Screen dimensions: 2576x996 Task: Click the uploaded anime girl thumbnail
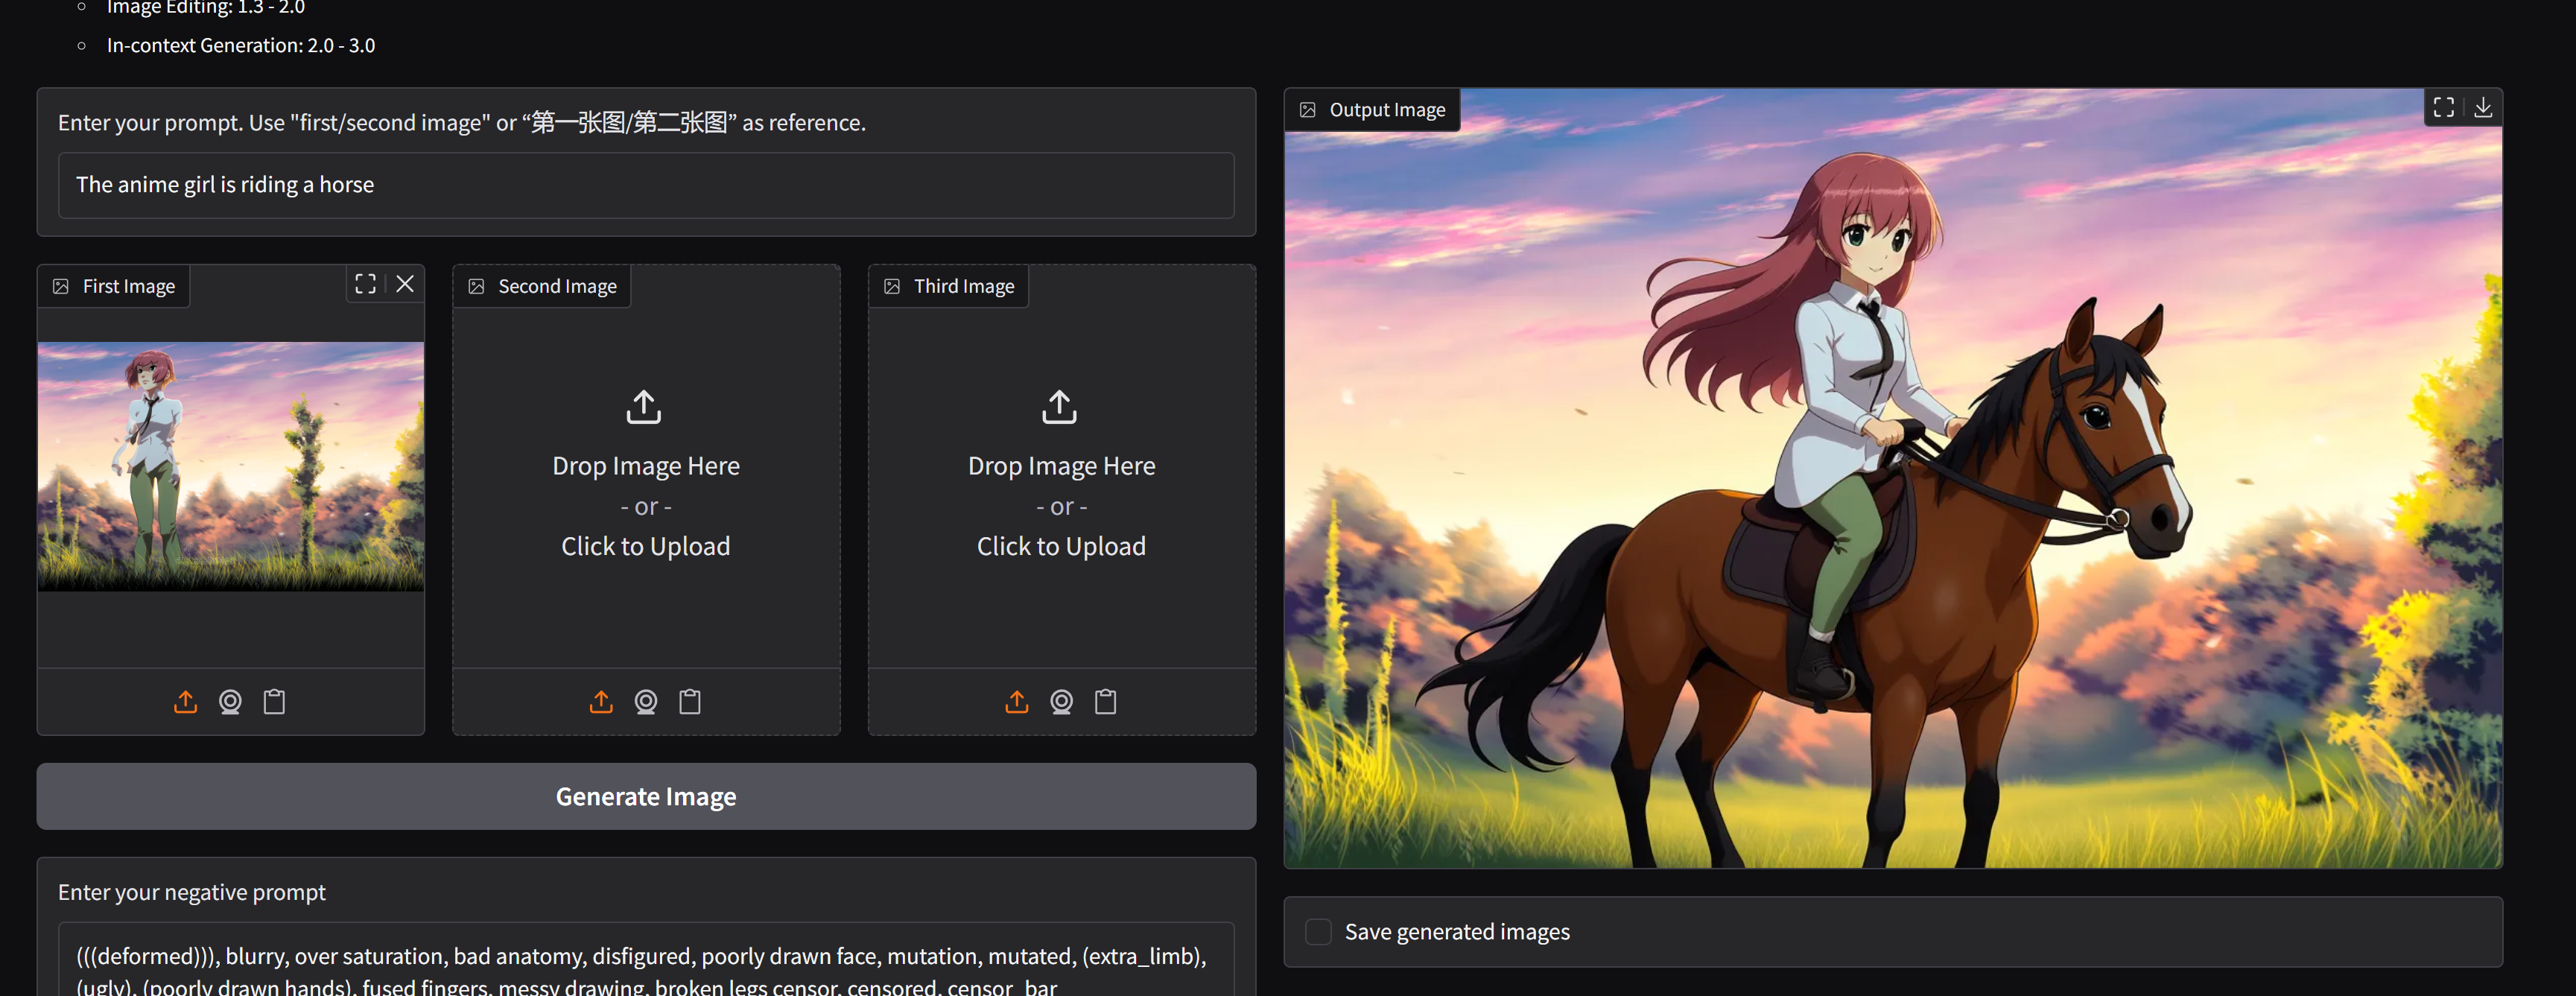(x=231, y=467)
